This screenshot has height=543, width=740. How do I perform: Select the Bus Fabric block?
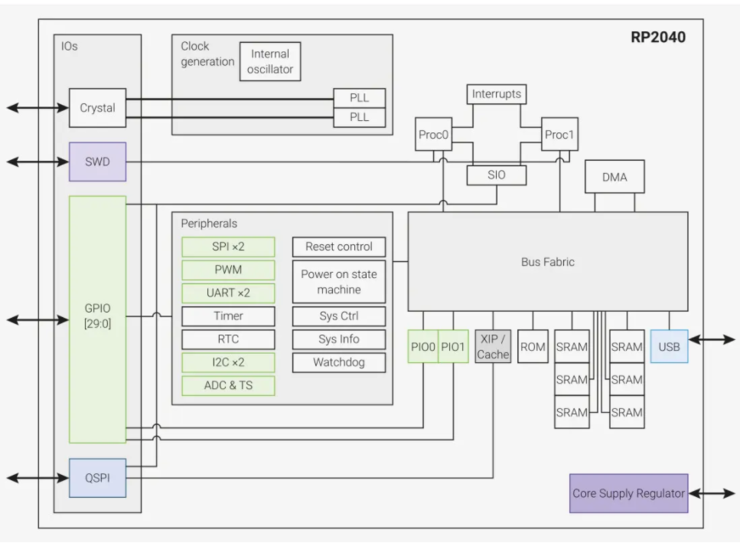point(547,261)
